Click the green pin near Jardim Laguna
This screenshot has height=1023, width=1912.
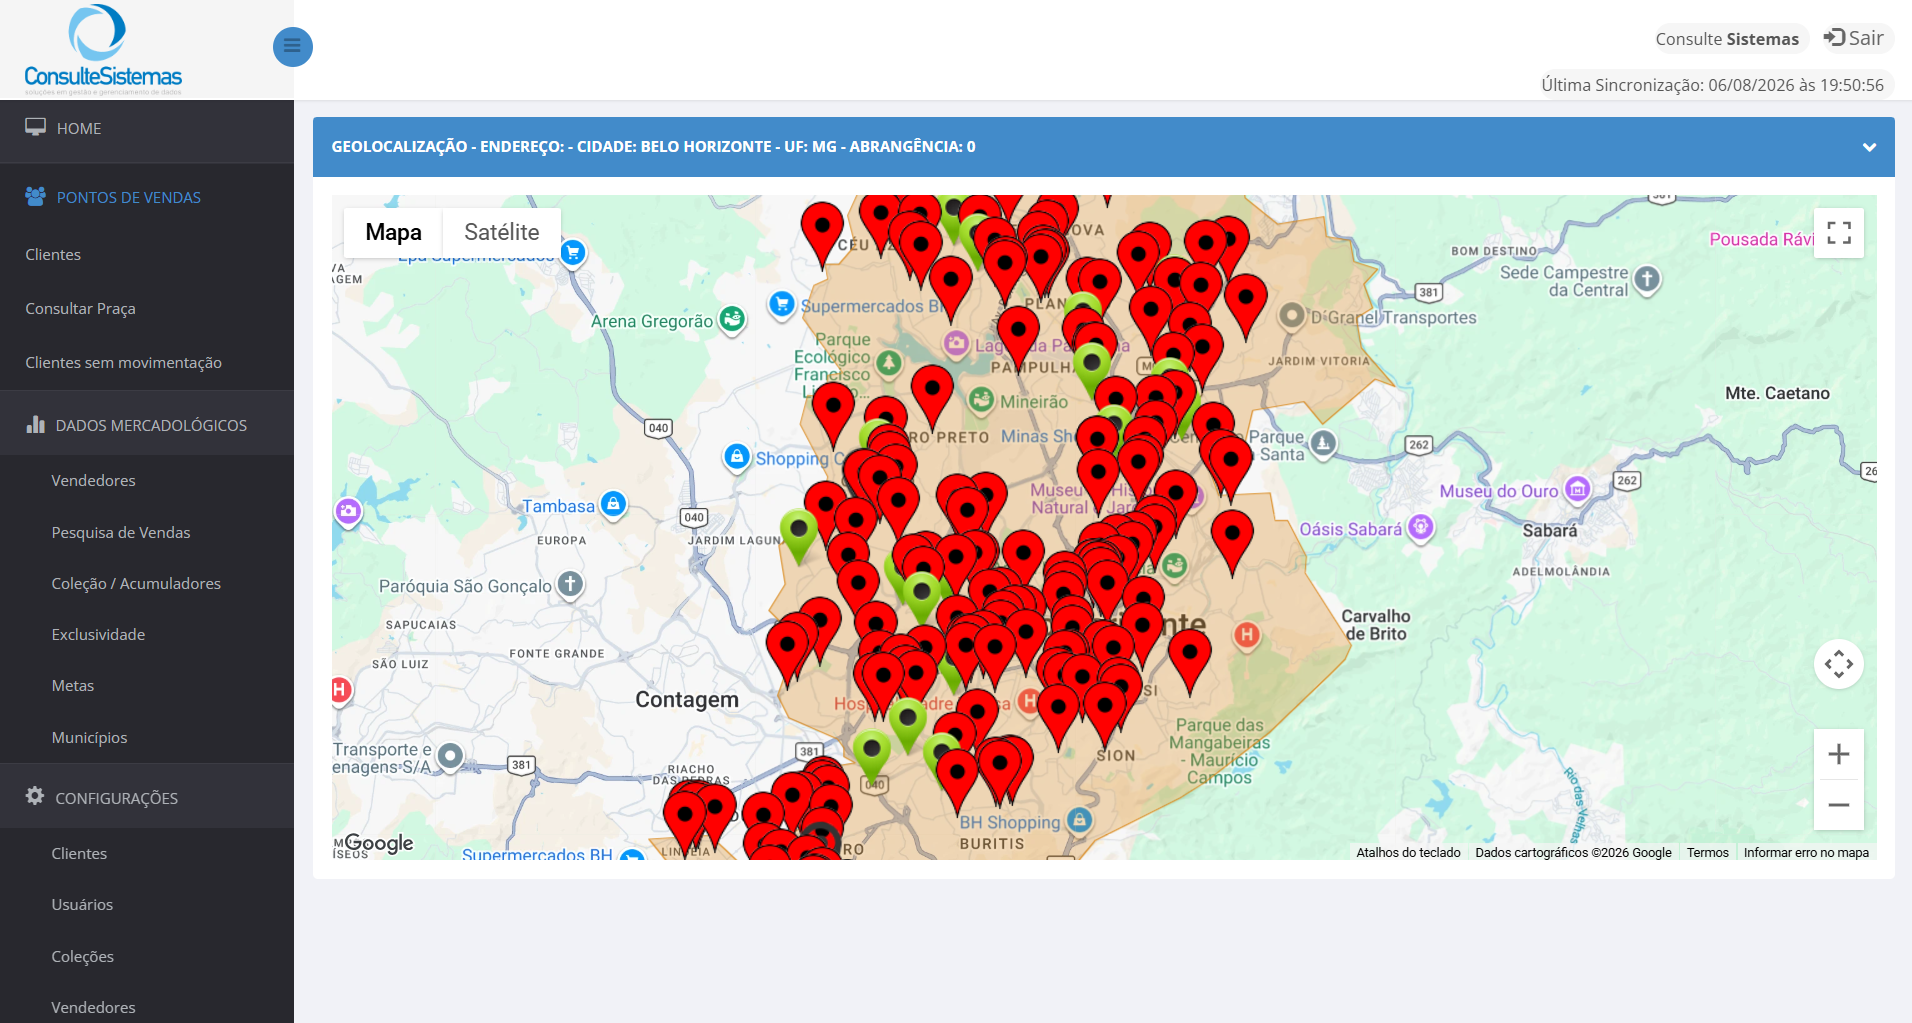[x=798, y=535]
